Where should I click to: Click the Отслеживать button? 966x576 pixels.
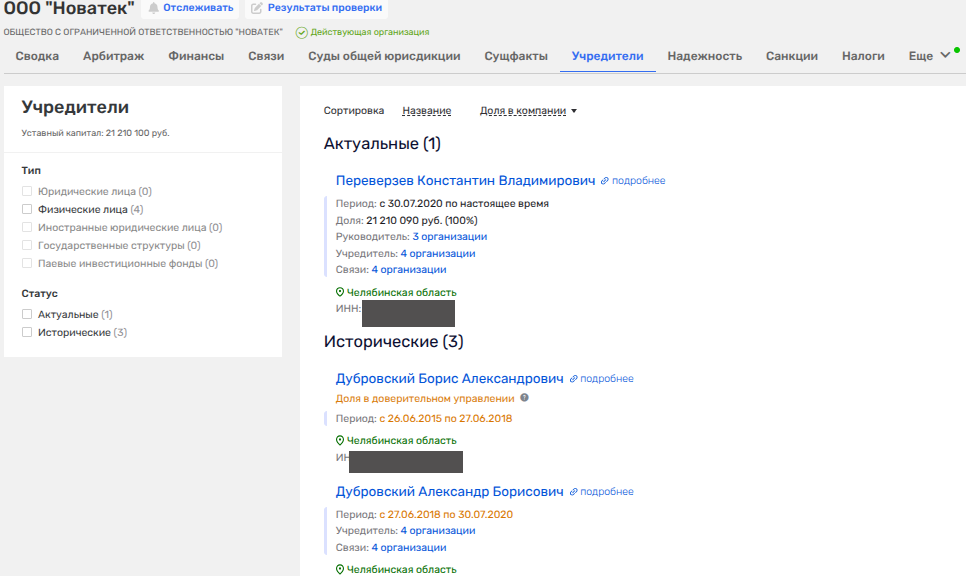(x=190, y=8)
